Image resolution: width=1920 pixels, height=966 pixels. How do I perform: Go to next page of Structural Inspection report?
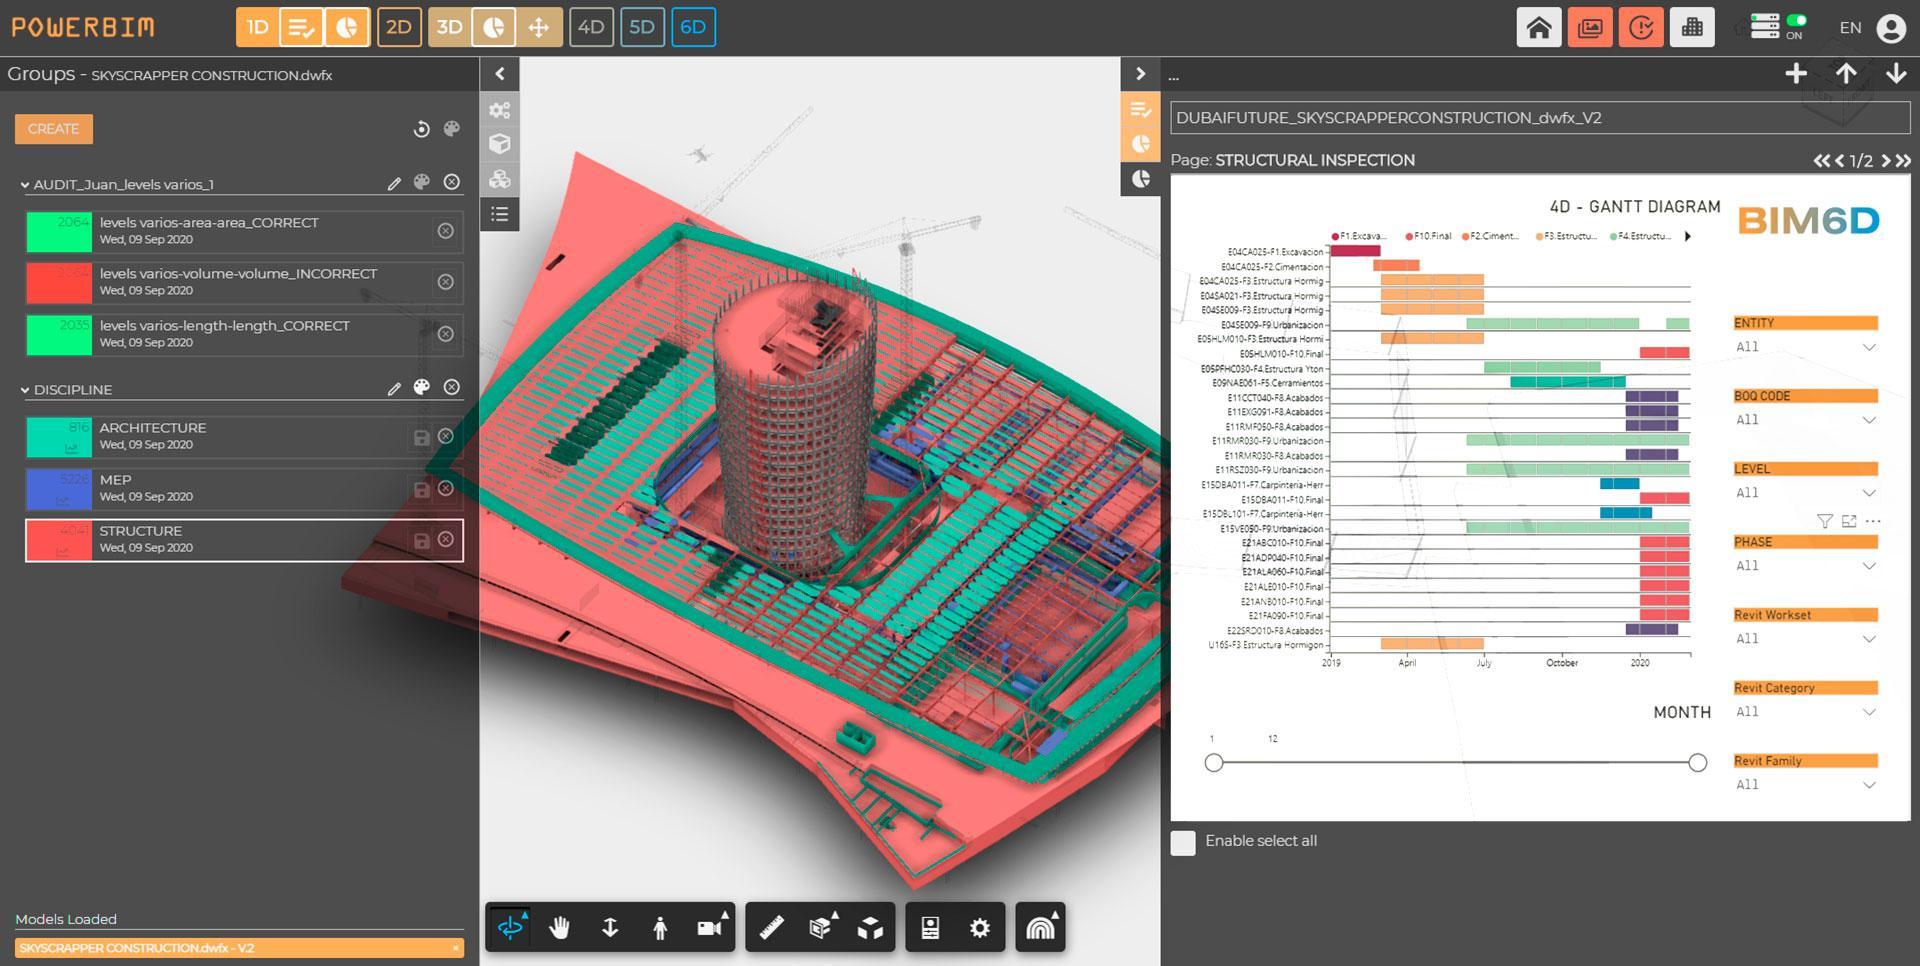[x=1887, y=159]
